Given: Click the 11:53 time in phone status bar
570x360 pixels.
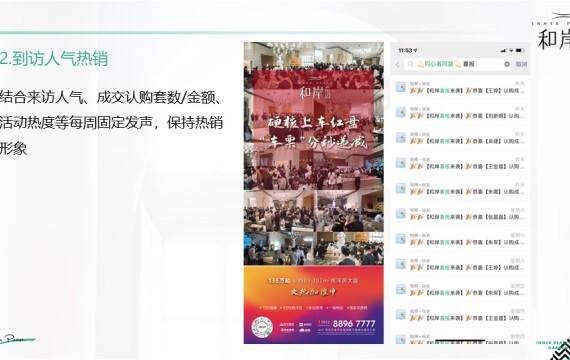Looking at the screenshot, I should pyautogui.click(x=406, y=50).
